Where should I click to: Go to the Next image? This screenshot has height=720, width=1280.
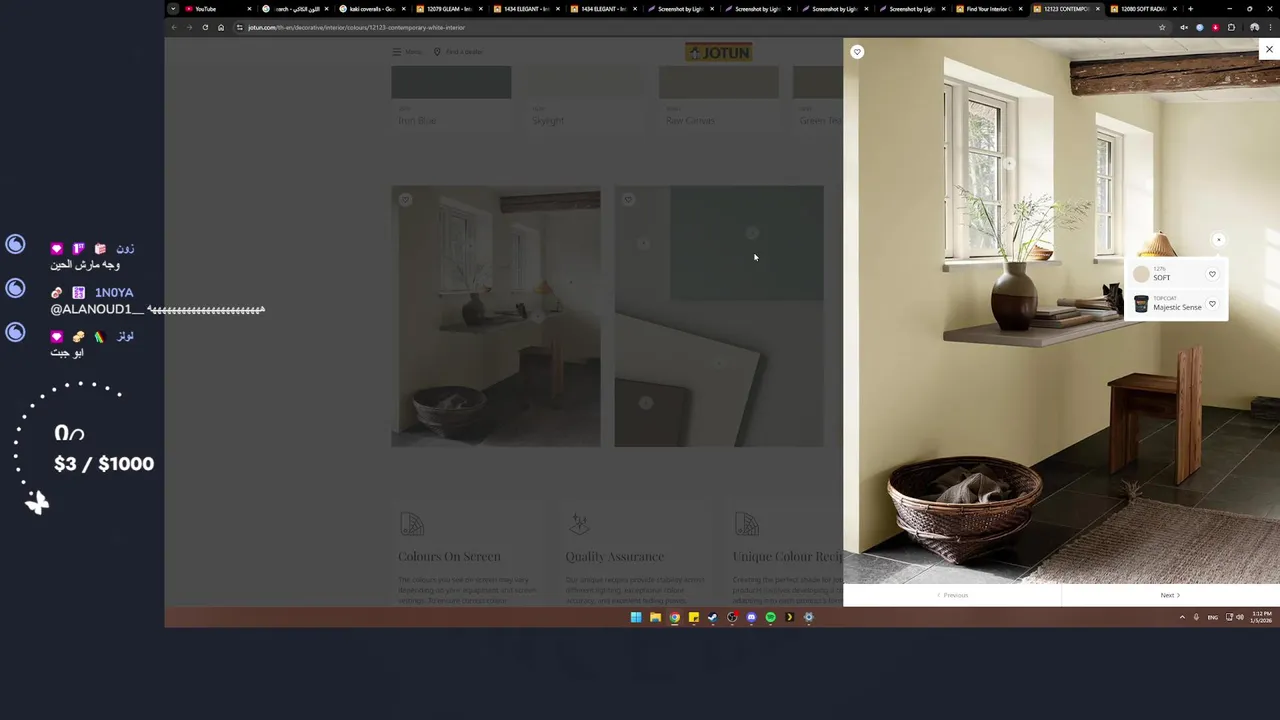click(x=1170, y=595)
